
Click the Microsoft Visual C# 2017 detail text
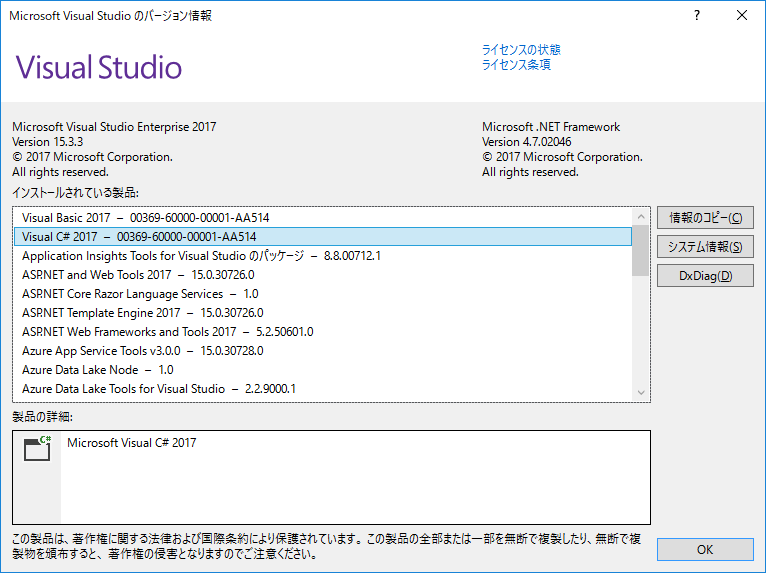pyautogui.click(x=131, y=443)
